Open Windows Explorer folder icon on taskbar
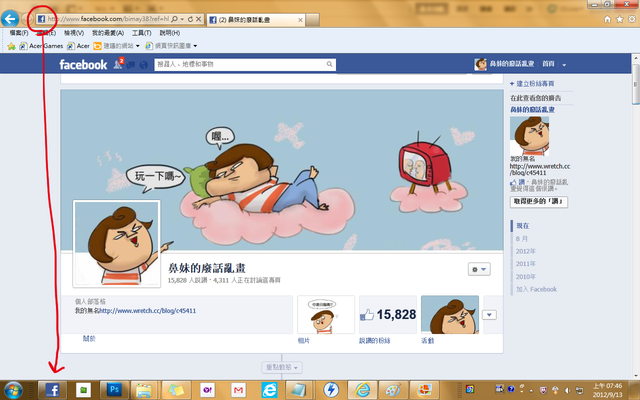This screenshot has width=640, height=400. point(144,390)
